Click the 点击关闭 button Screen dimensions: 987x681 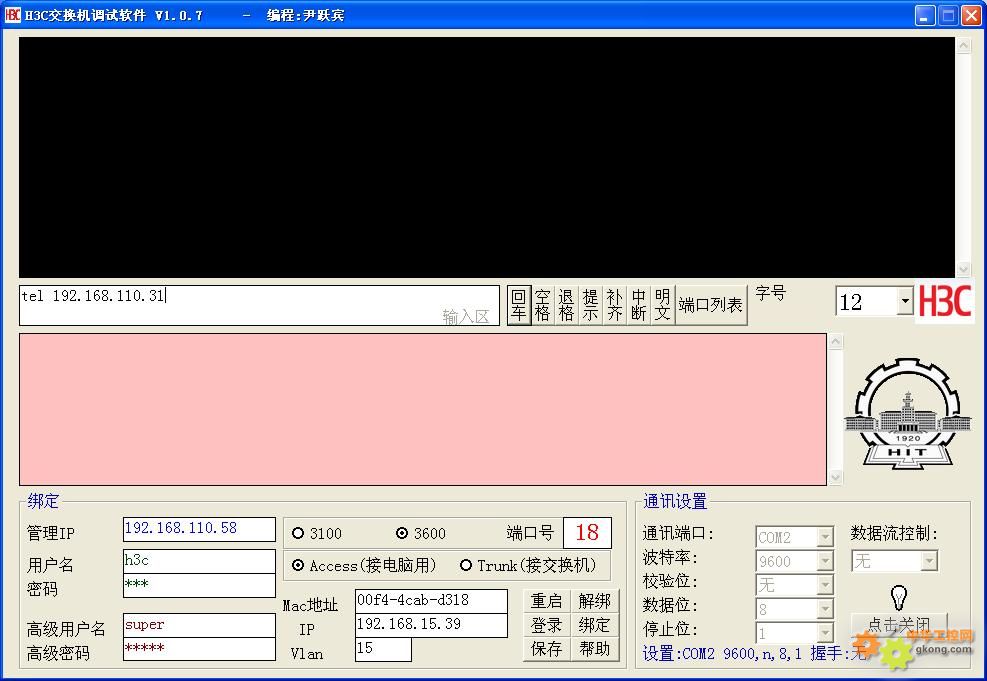click(x=899, y=624)
